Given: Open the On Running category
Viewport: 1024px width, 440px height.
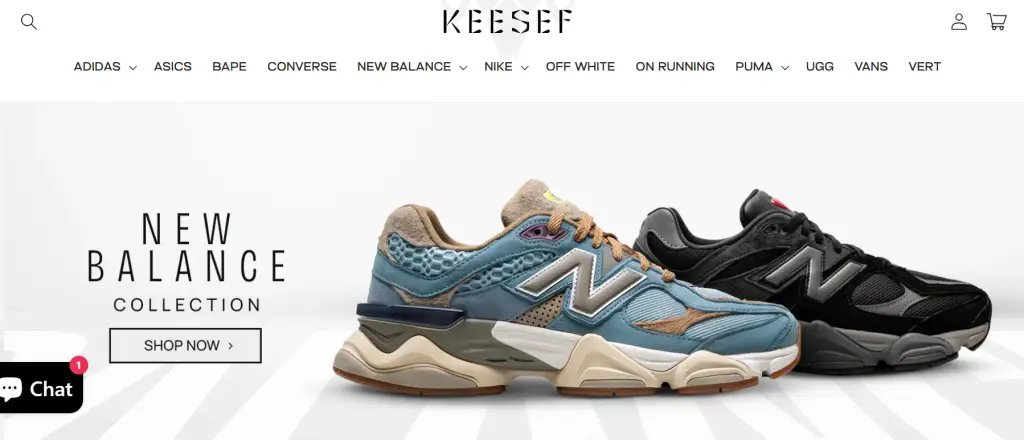Looking at the screenshot, I should pyautogui.click(x=675, y=67).
